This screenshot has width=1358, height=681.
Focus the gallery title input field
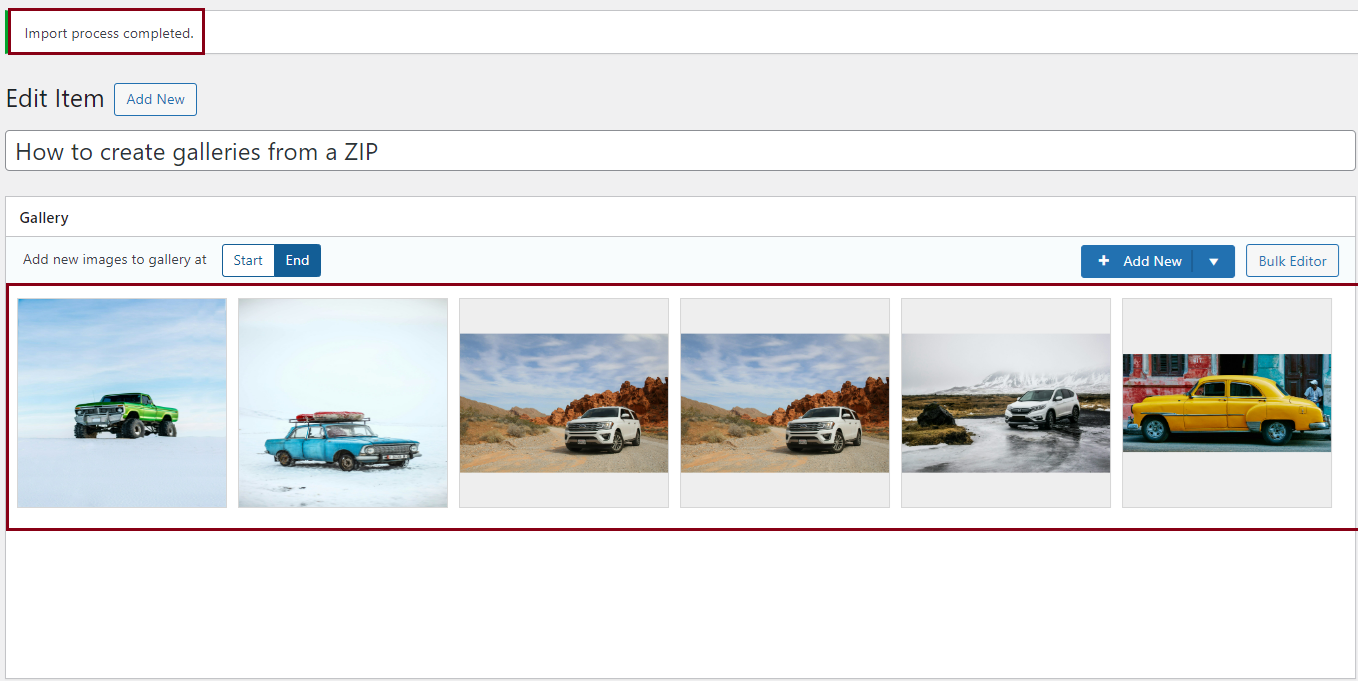point(680,151)
